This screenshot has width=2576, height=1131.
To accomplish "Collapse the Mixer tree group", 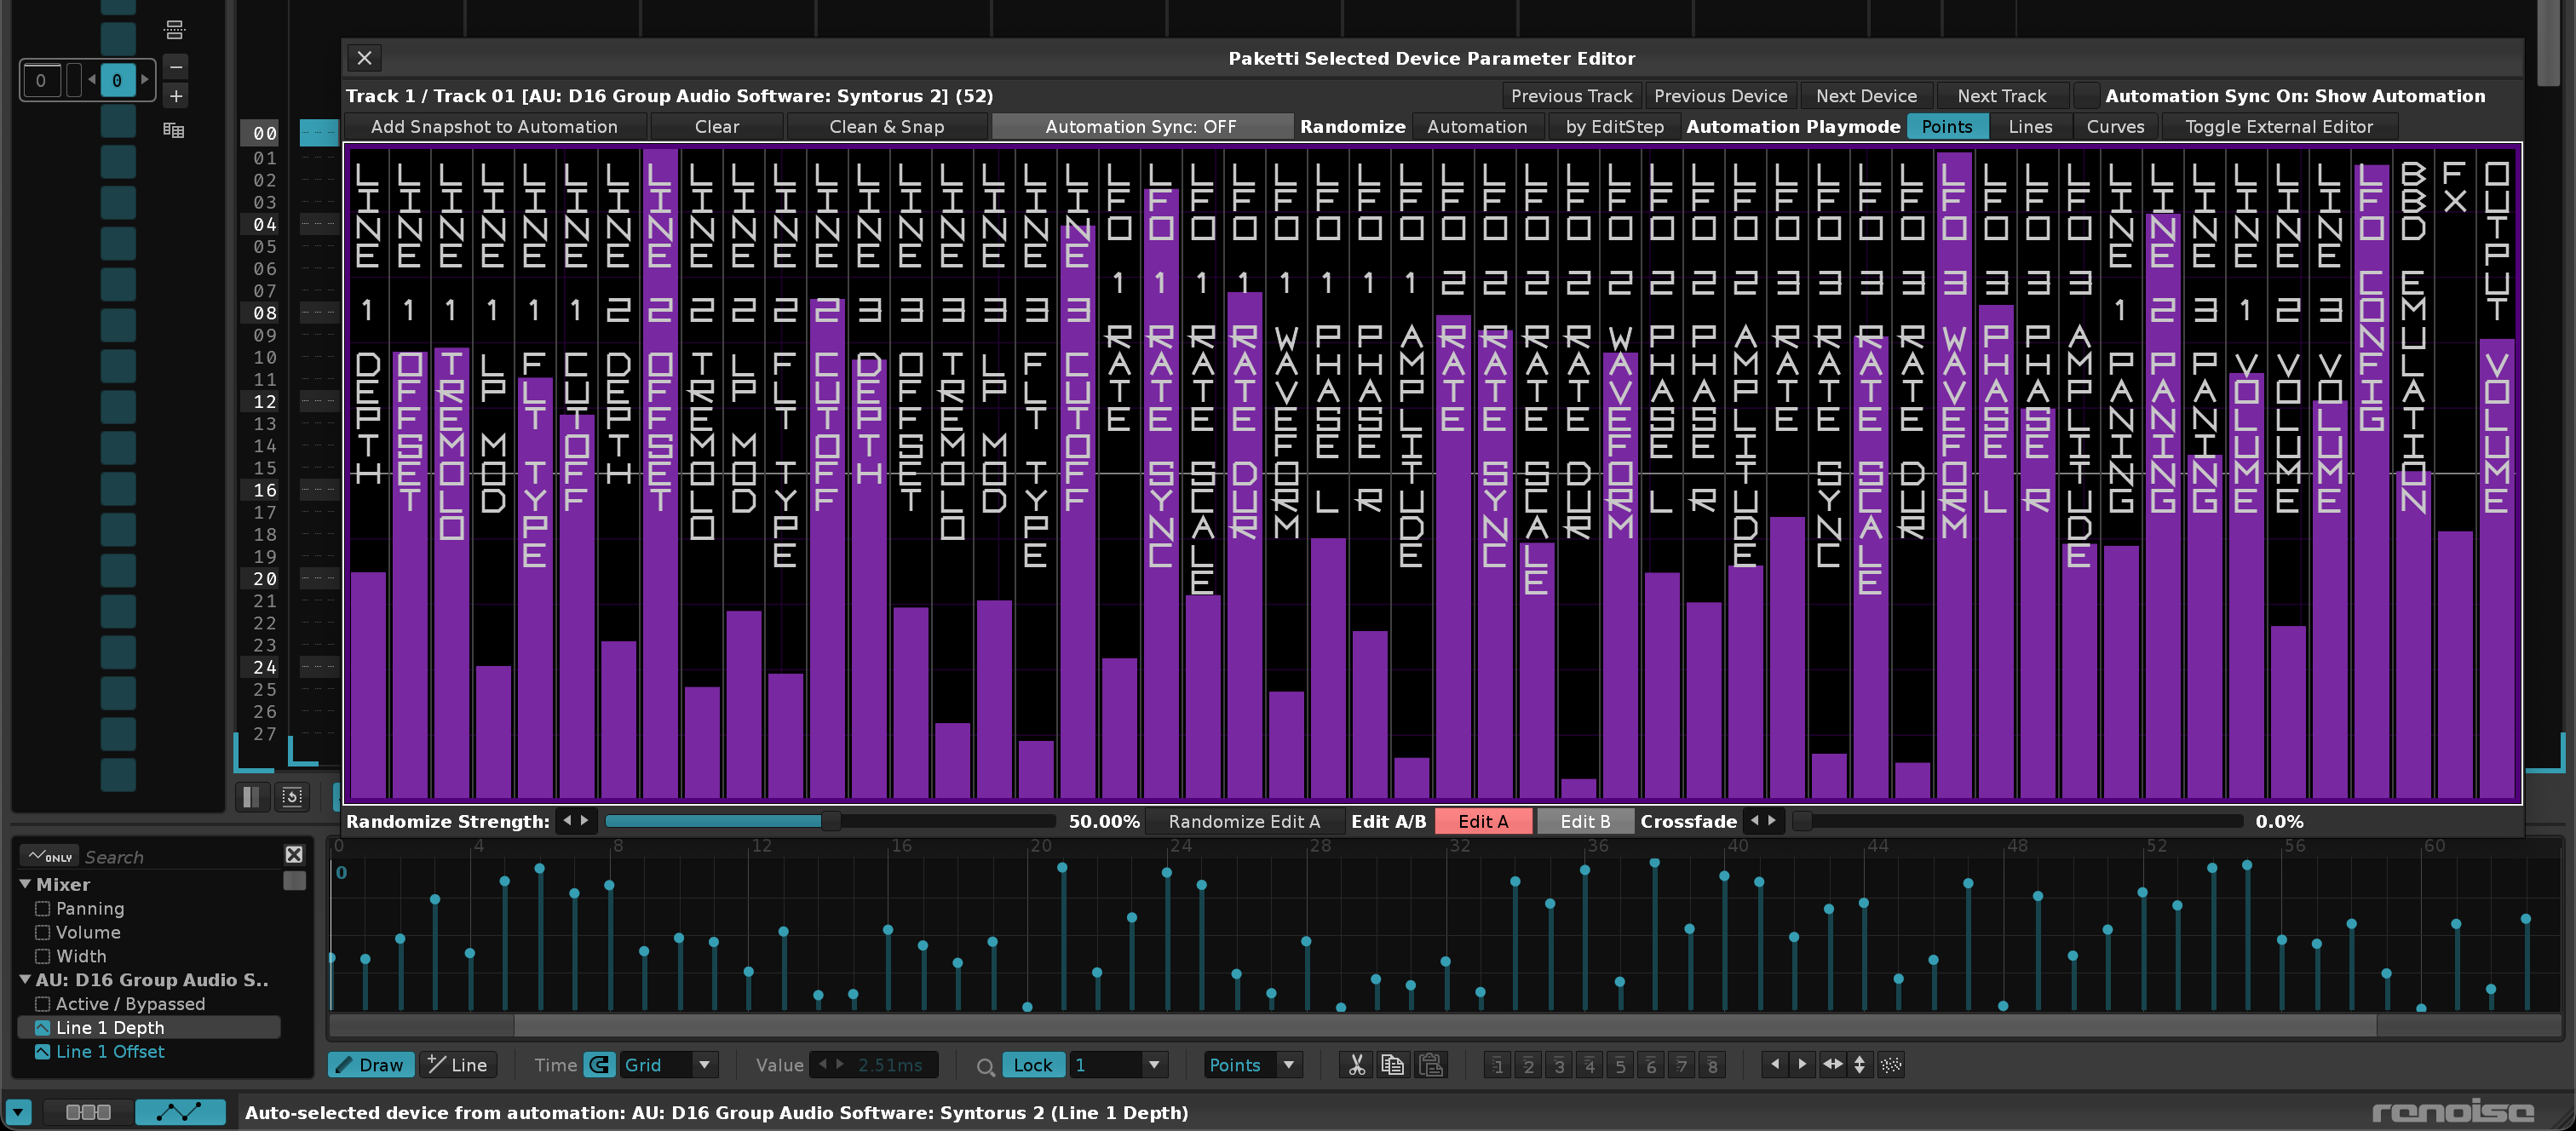I will pyautogui.click(x=25, y=884).
